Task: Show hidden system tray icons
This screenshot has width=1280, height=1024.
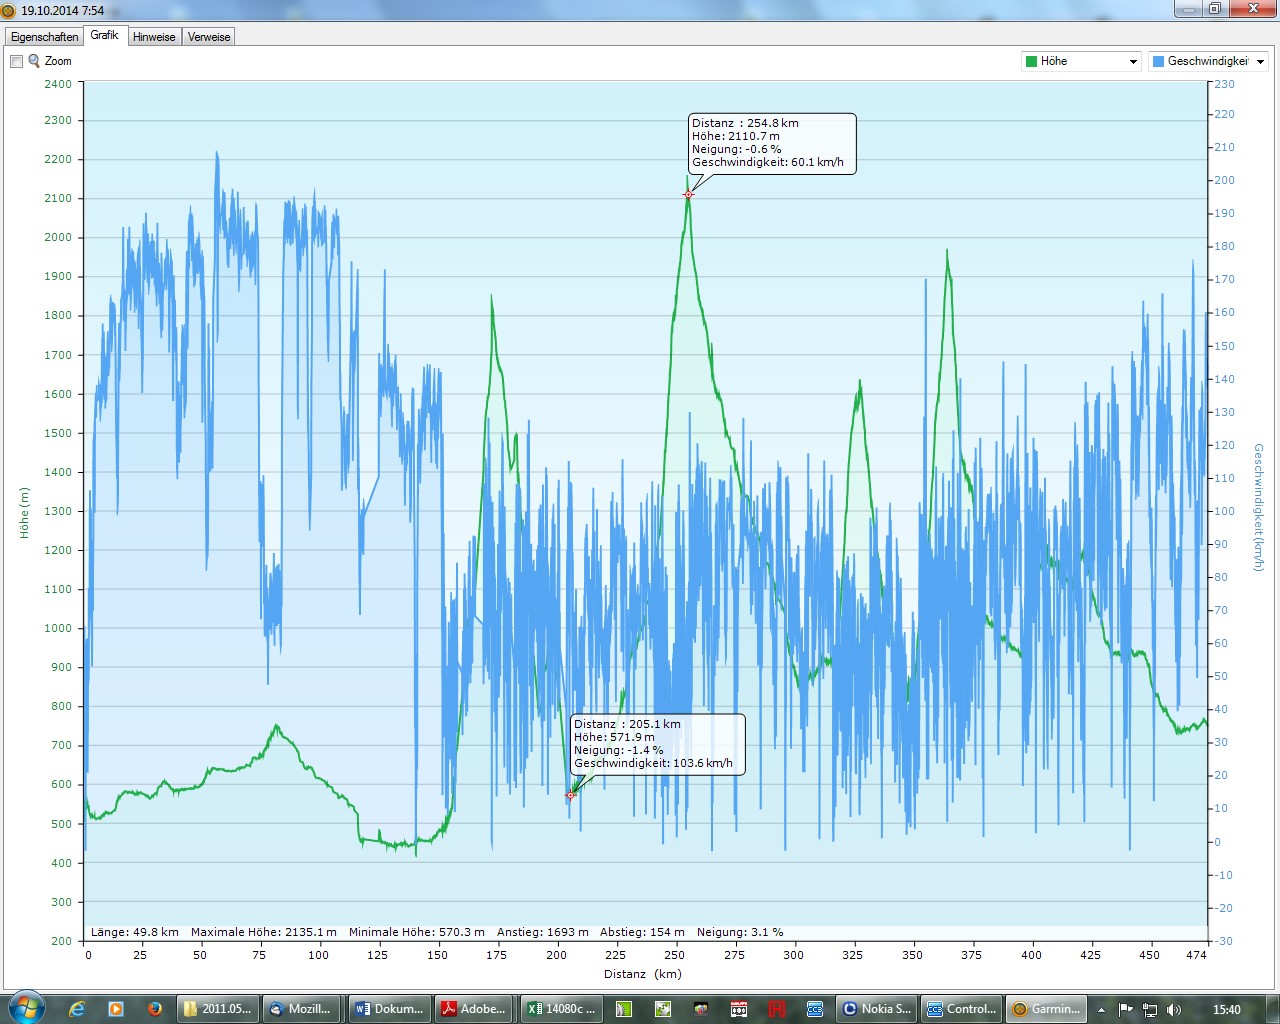Action: [x=1101, y=1010]
